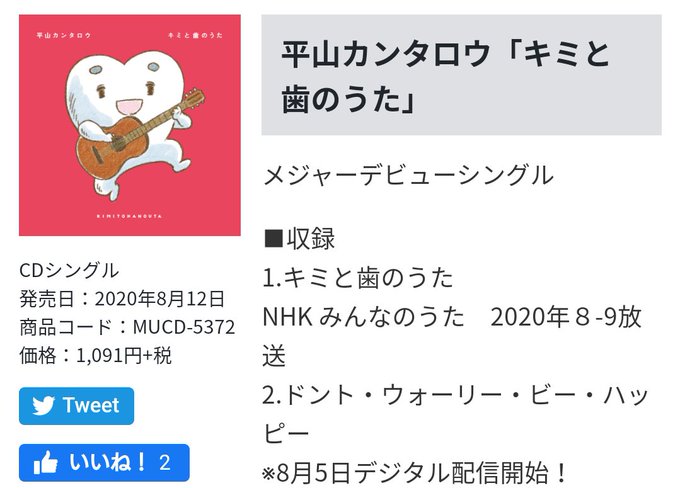Viewport: 680px width, 488px height.
Task: Click the ※8月5日デジタル配信開始！ notice
Action: coord(415,473)
